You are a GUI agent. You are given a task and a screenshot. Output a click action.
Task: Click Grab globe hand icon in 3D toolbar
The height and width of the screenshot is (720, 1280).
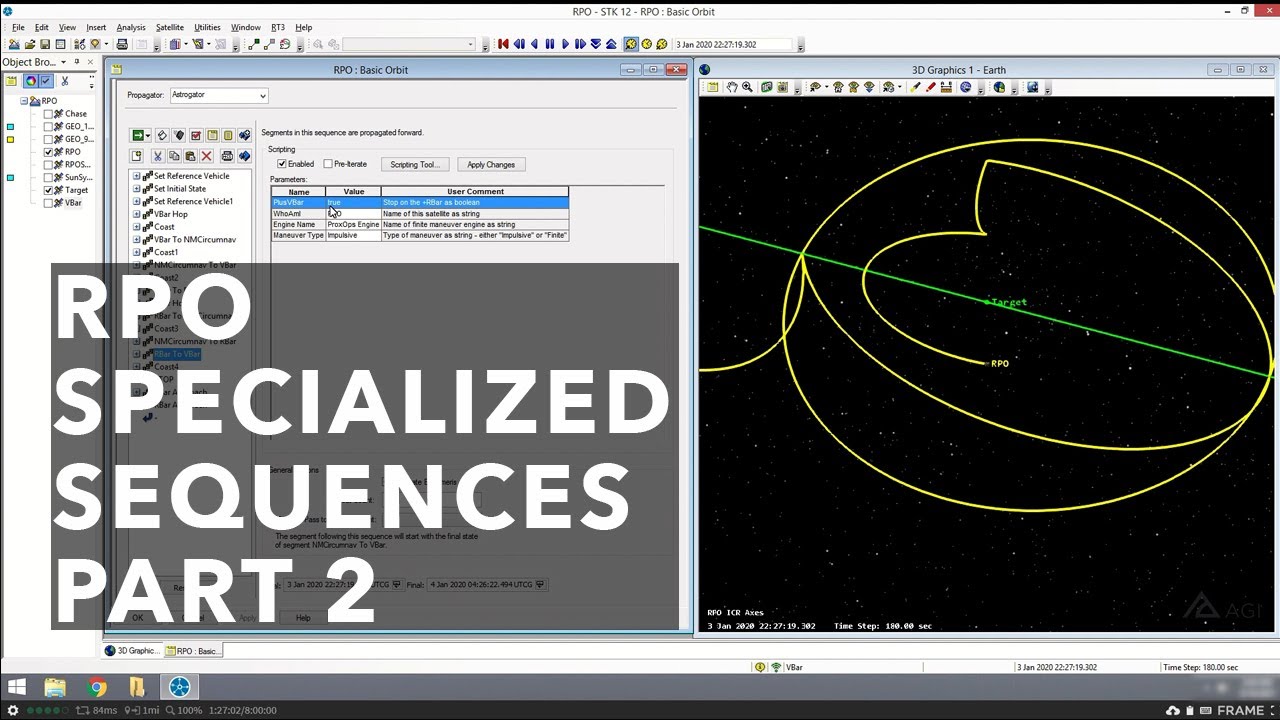click(732, 87)
